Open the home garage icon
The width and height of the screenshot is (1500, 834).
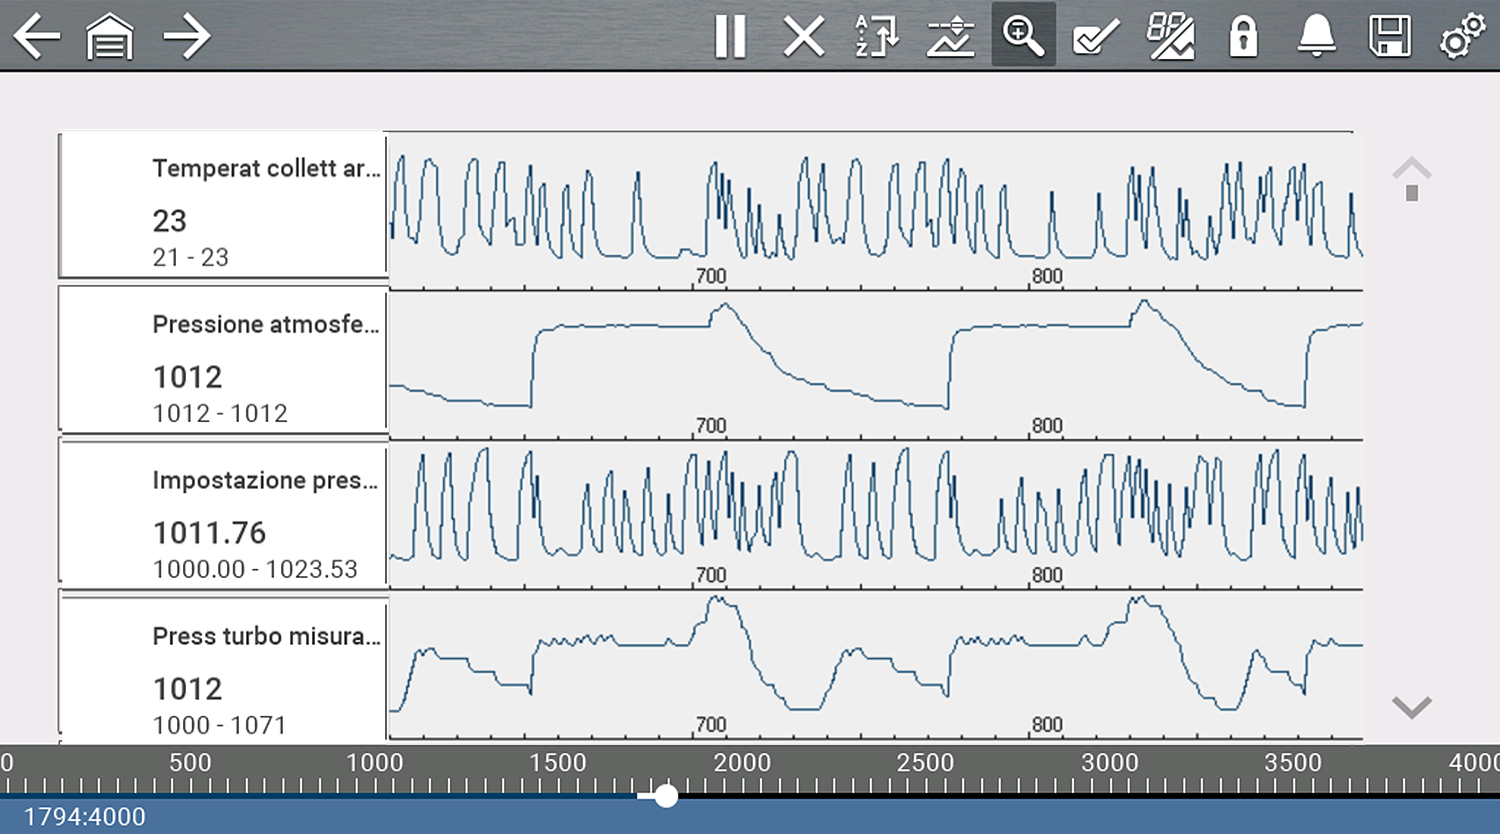pos(110,37)
